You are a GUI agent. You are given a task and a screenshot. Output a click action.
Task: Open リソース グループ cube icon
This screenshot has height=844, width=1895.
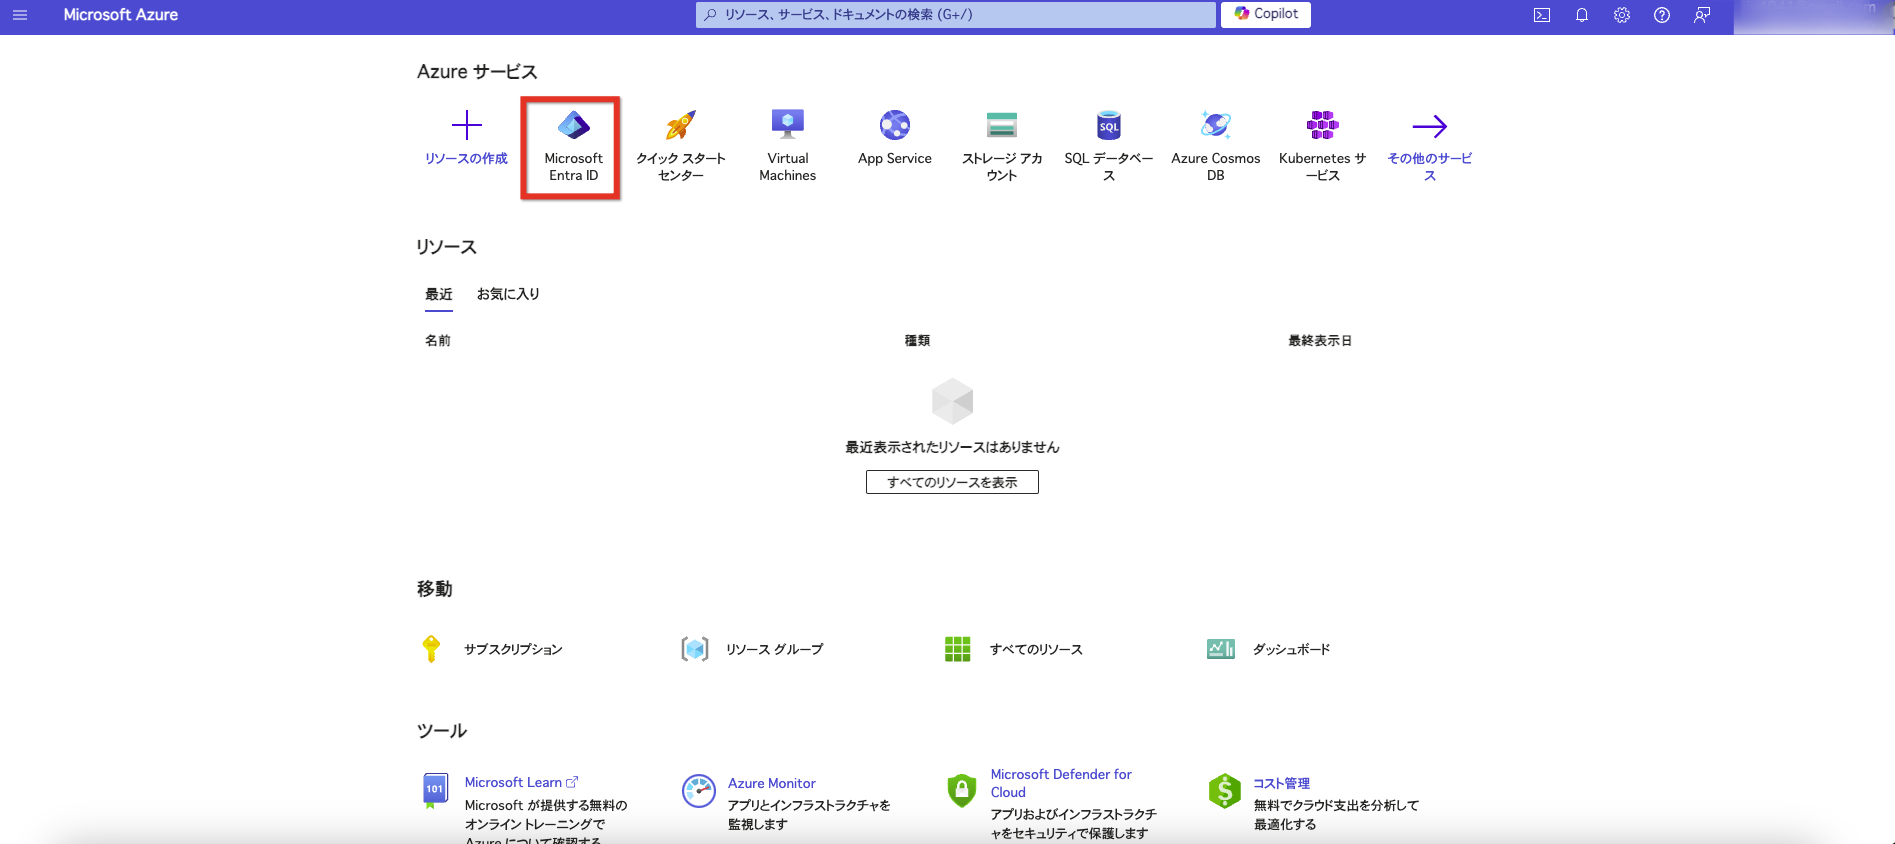click(x=695, y=649)
